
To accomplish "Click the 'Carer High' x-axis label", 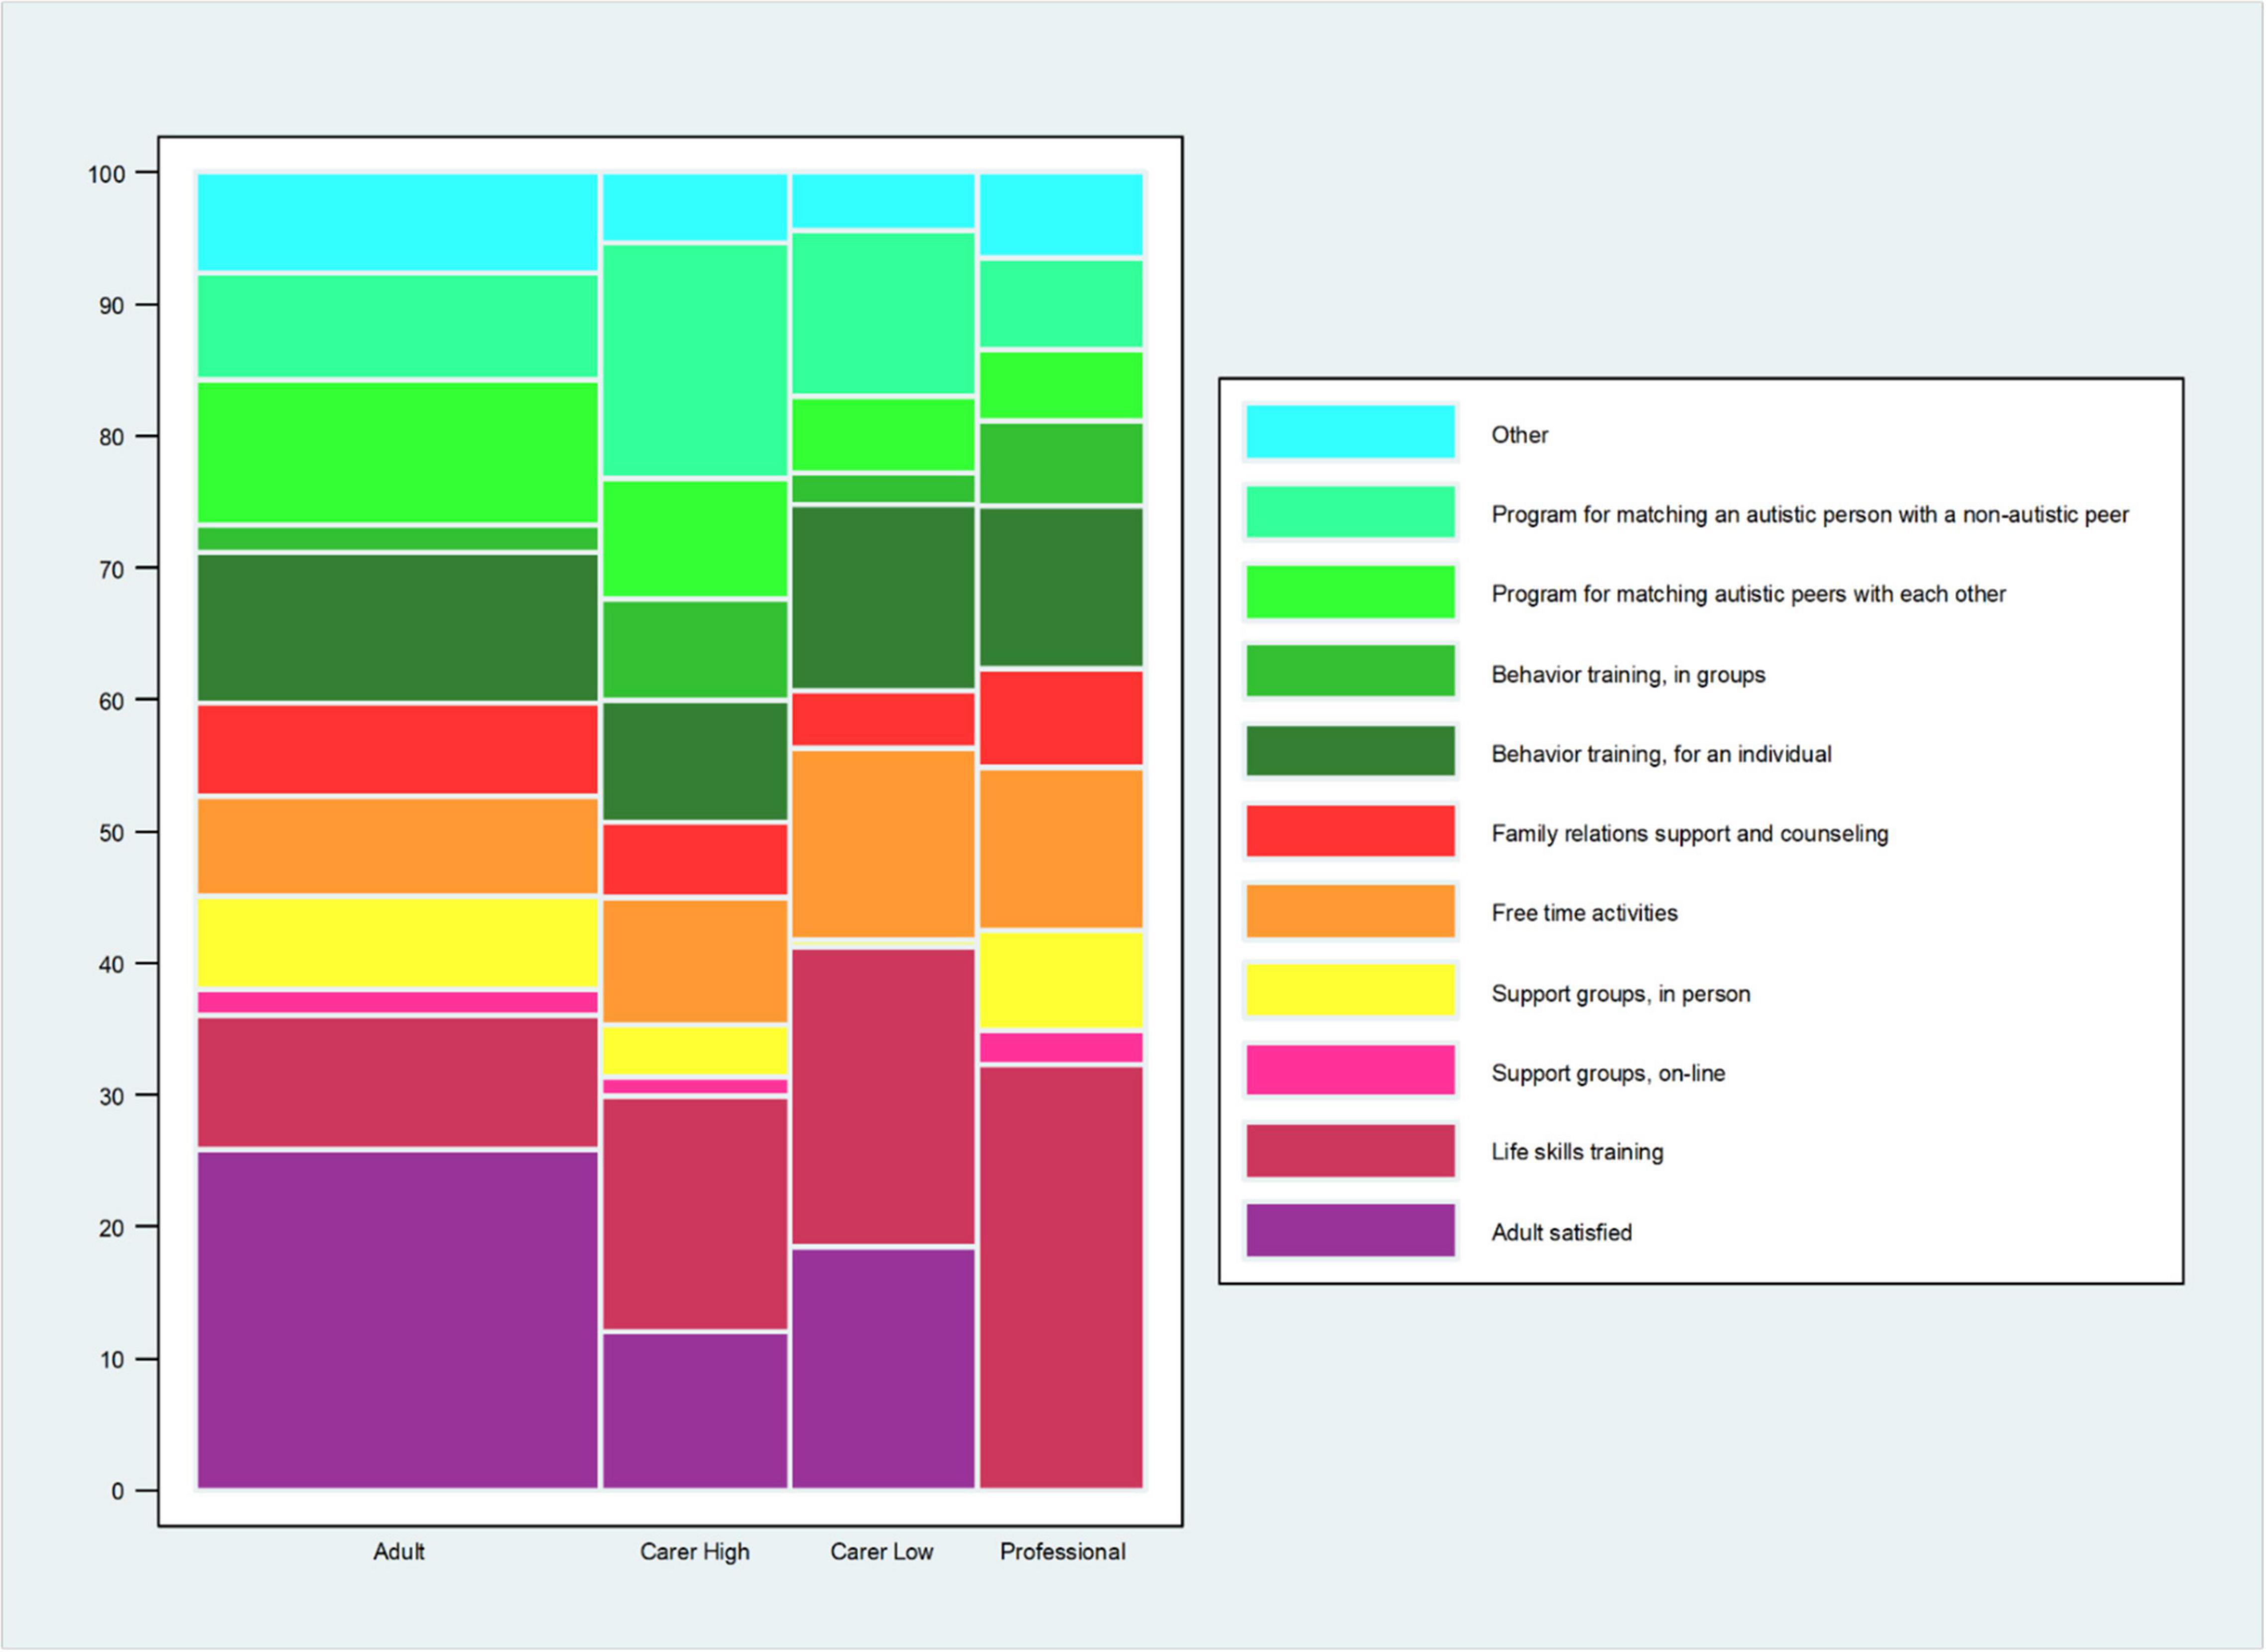I will point(695,1552).
